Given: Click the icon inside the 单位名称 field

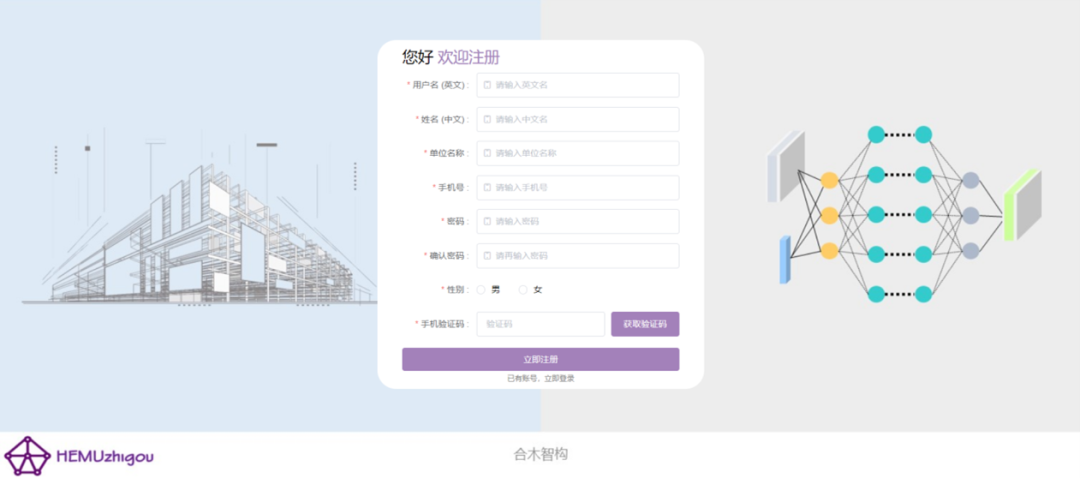Looking at the screenshot, I should click(488, 153).
